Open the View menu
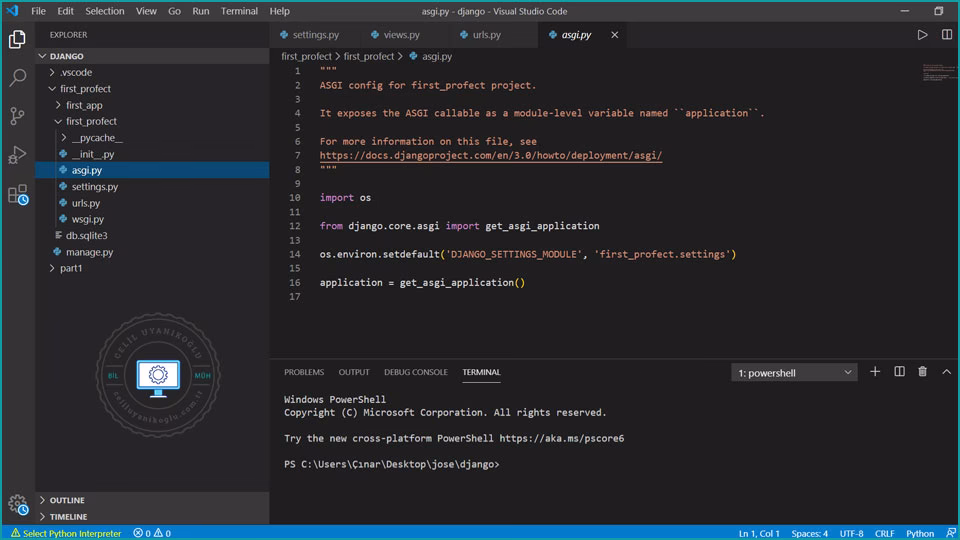The height and width of the screenshot is (540, 960). tap(146, 11)
